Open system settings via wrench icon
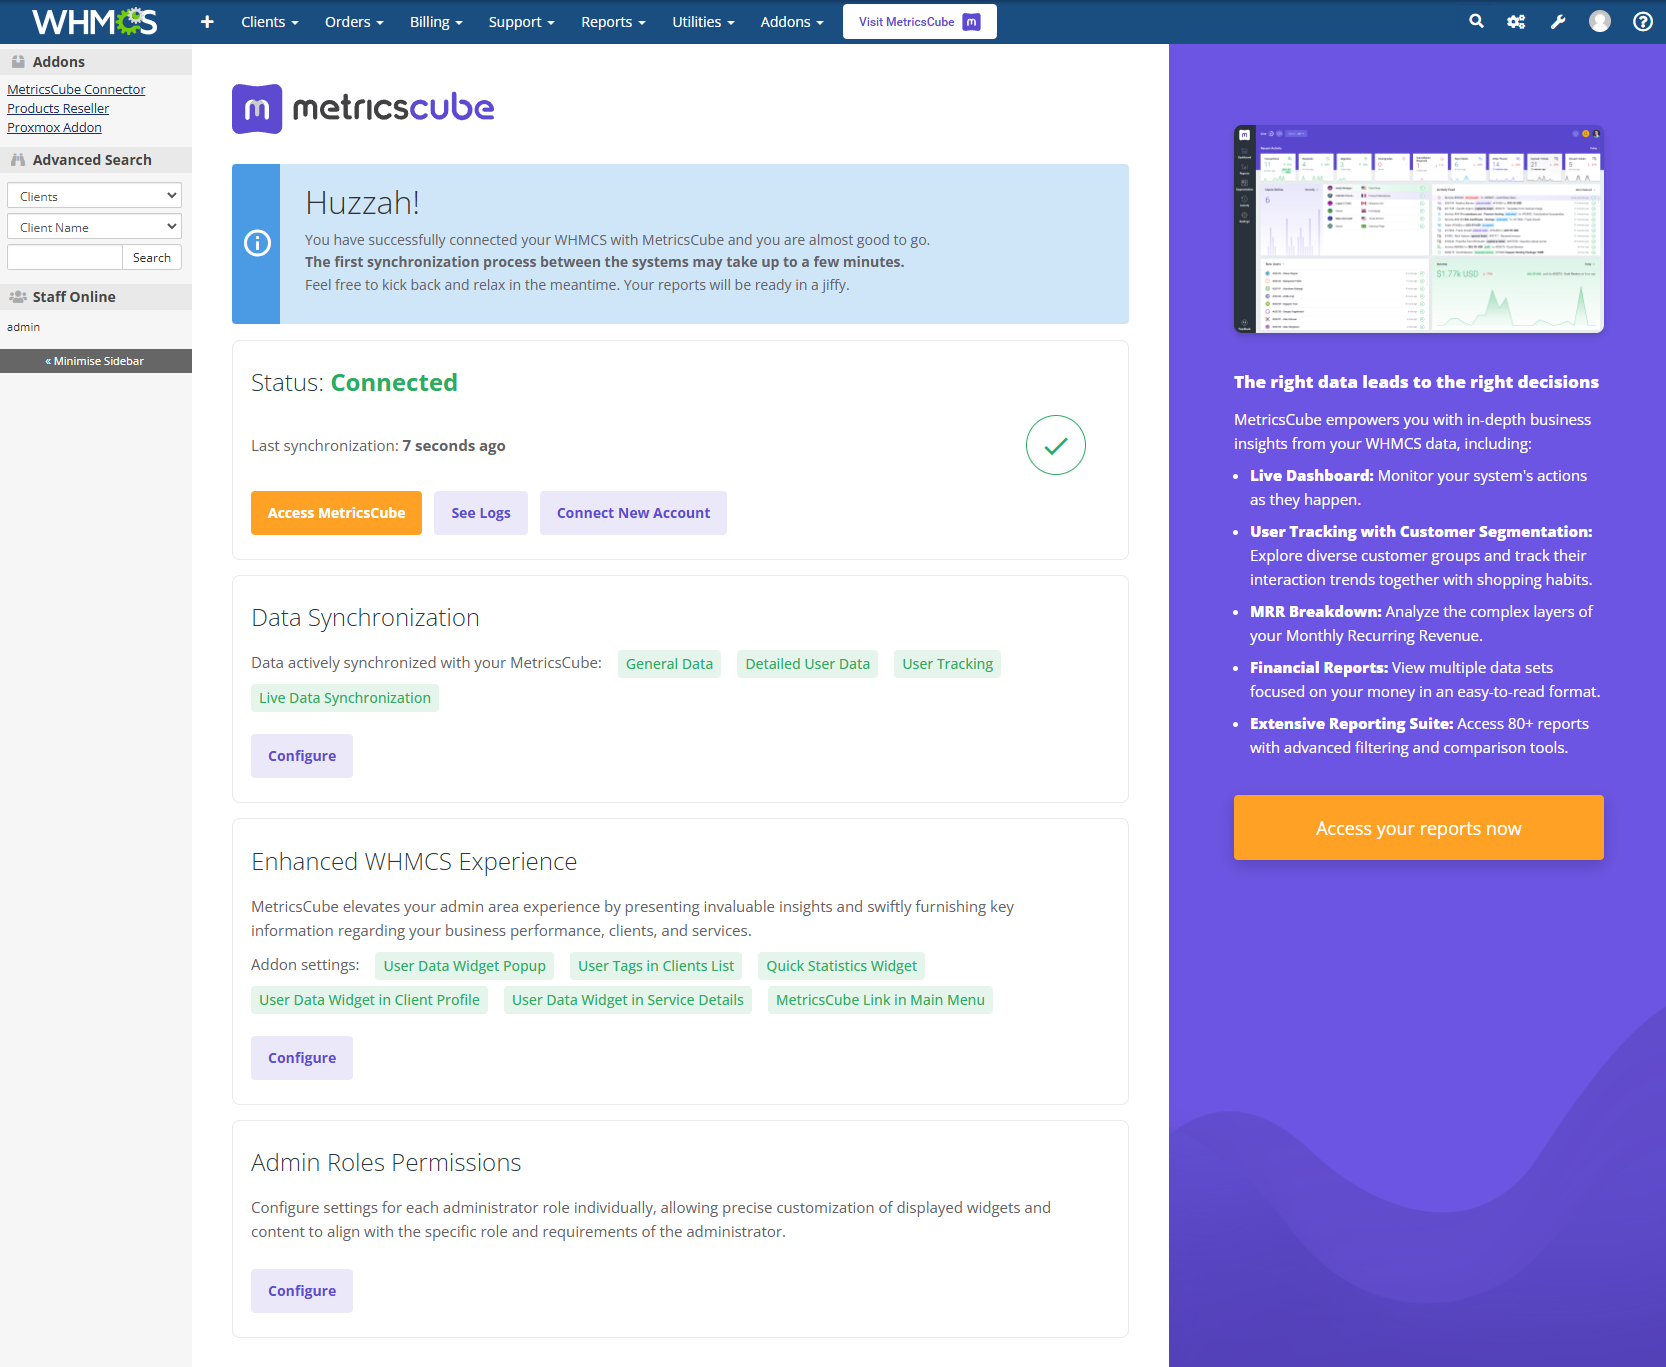Viewport: 1666px width, 1367px height. pos(1557,21)
